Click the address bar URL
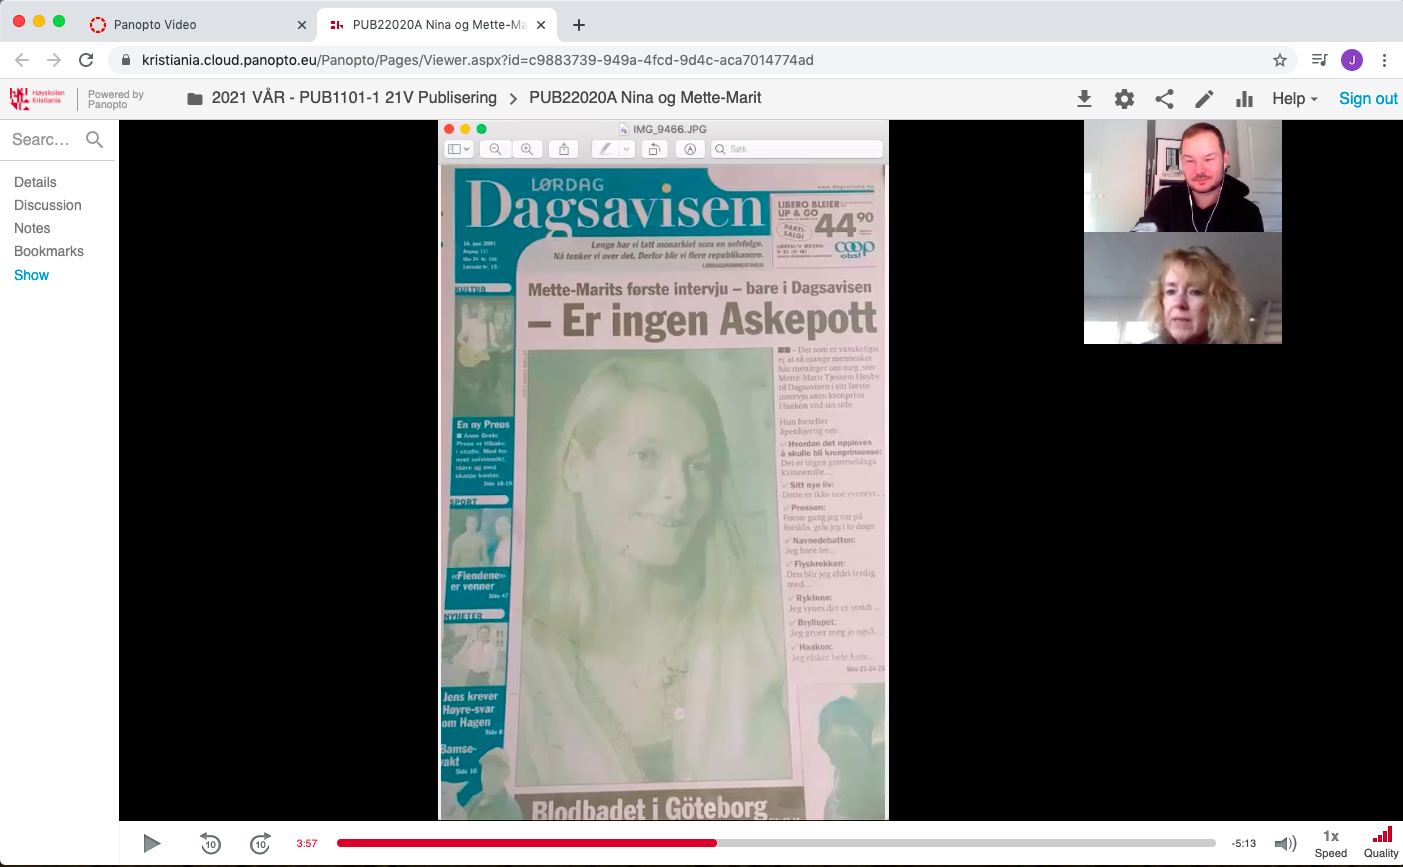1403x867 pixels. (478, 60)
